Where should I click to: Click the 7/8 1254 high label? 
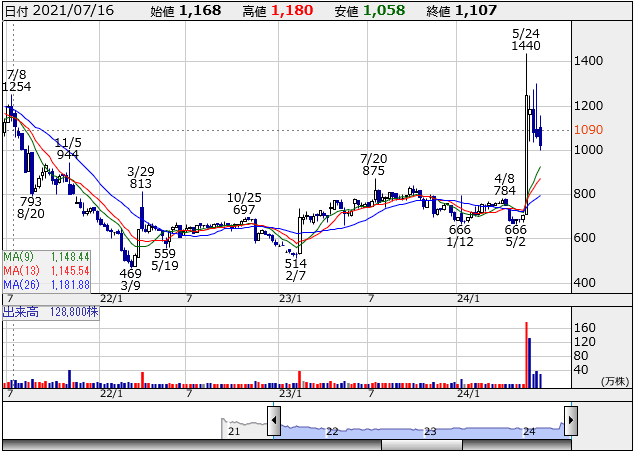17,82
